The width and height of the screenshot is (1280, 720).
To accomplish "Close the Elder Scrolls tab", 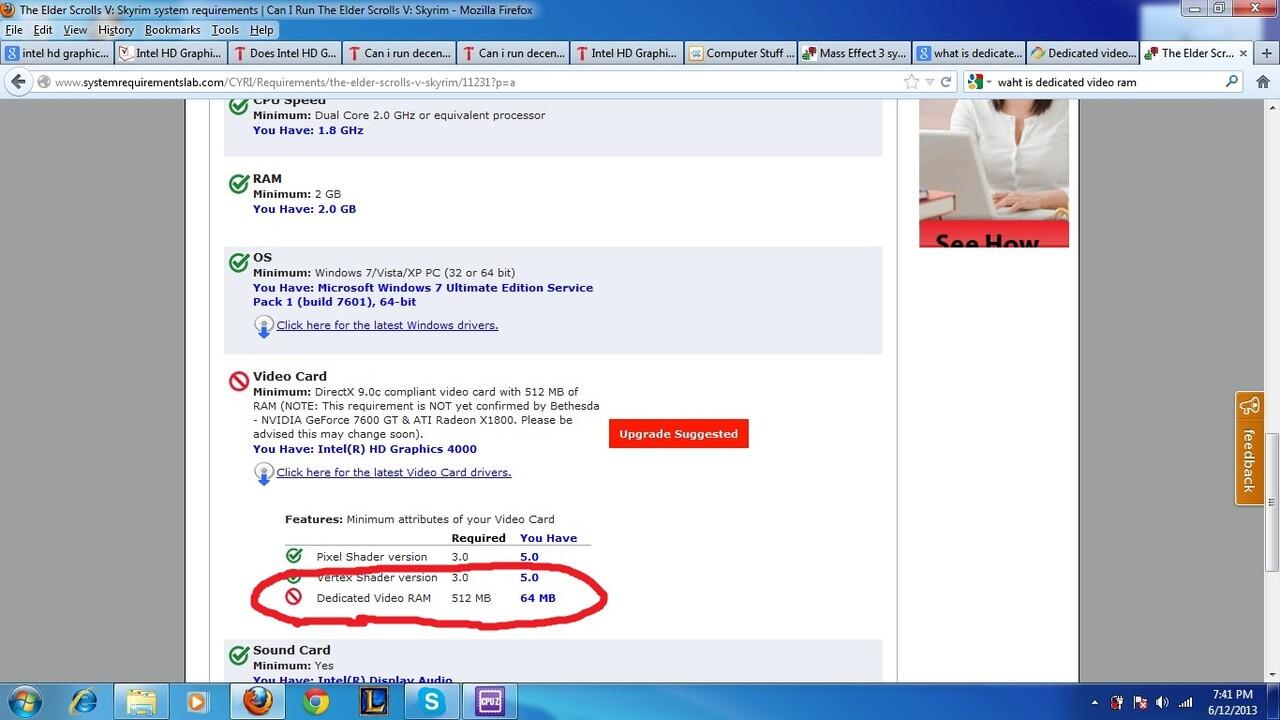I will 1244,53.
